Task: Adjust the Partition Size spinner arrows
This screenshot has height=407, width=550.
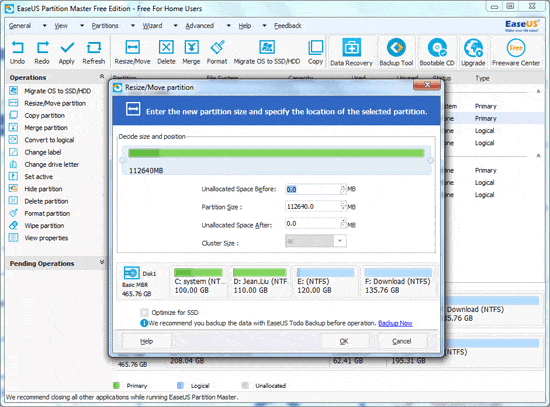Action: coord(343,206)
